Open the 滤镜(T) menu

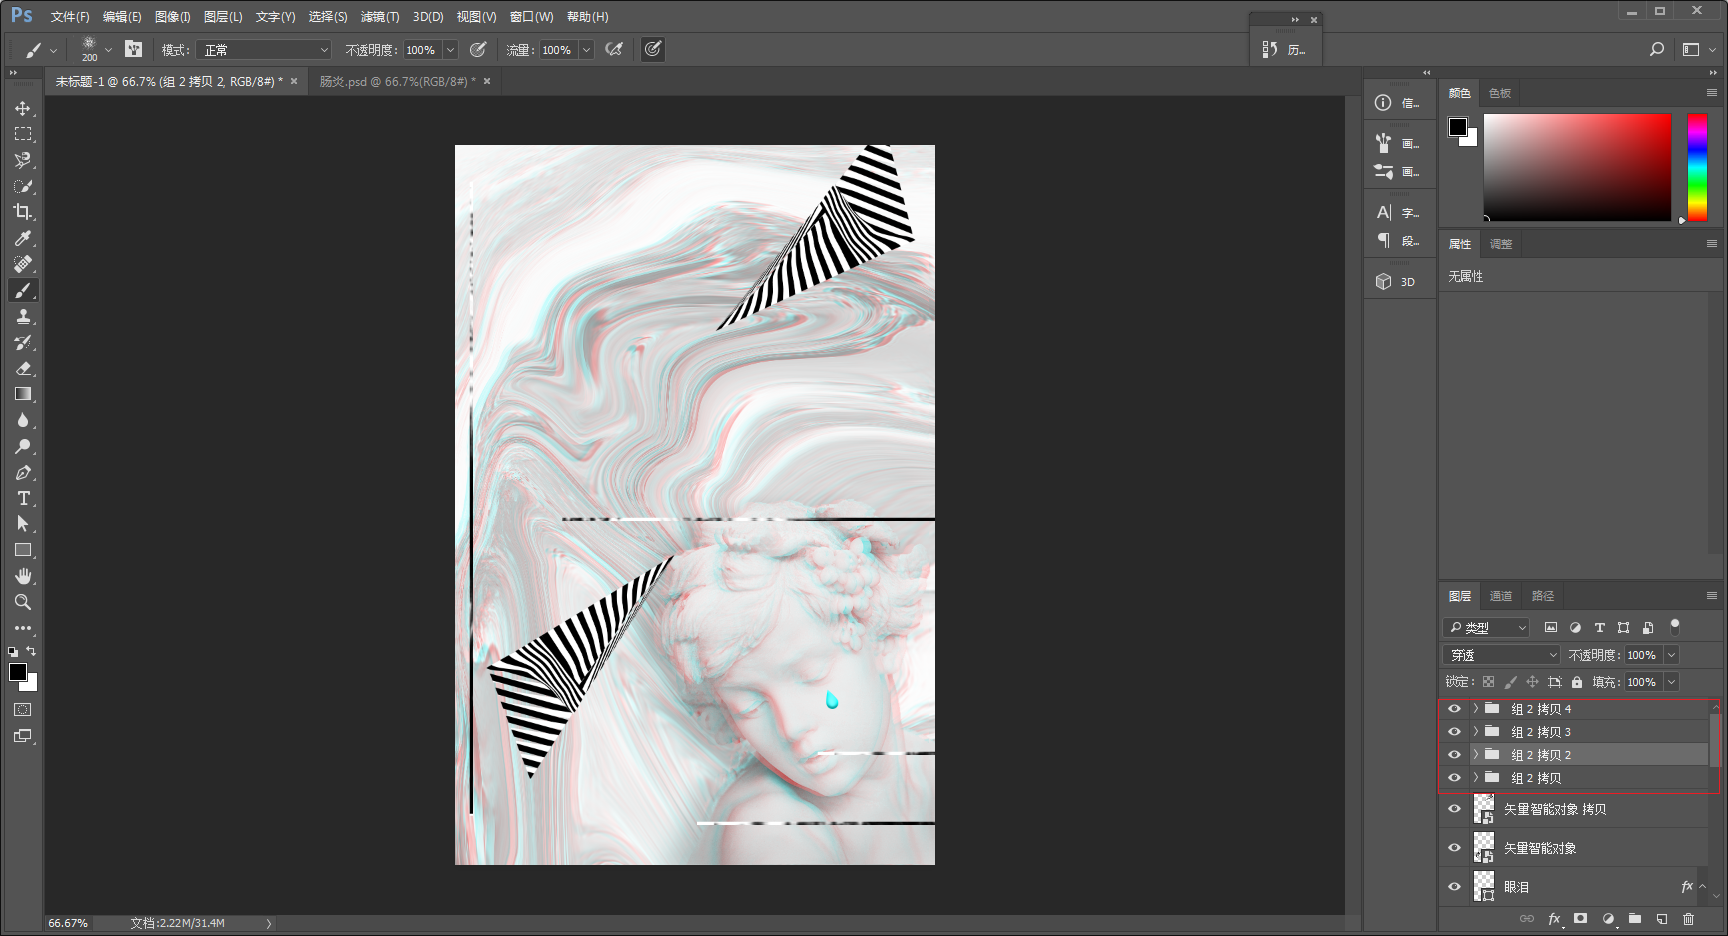(x=380, y=17)
